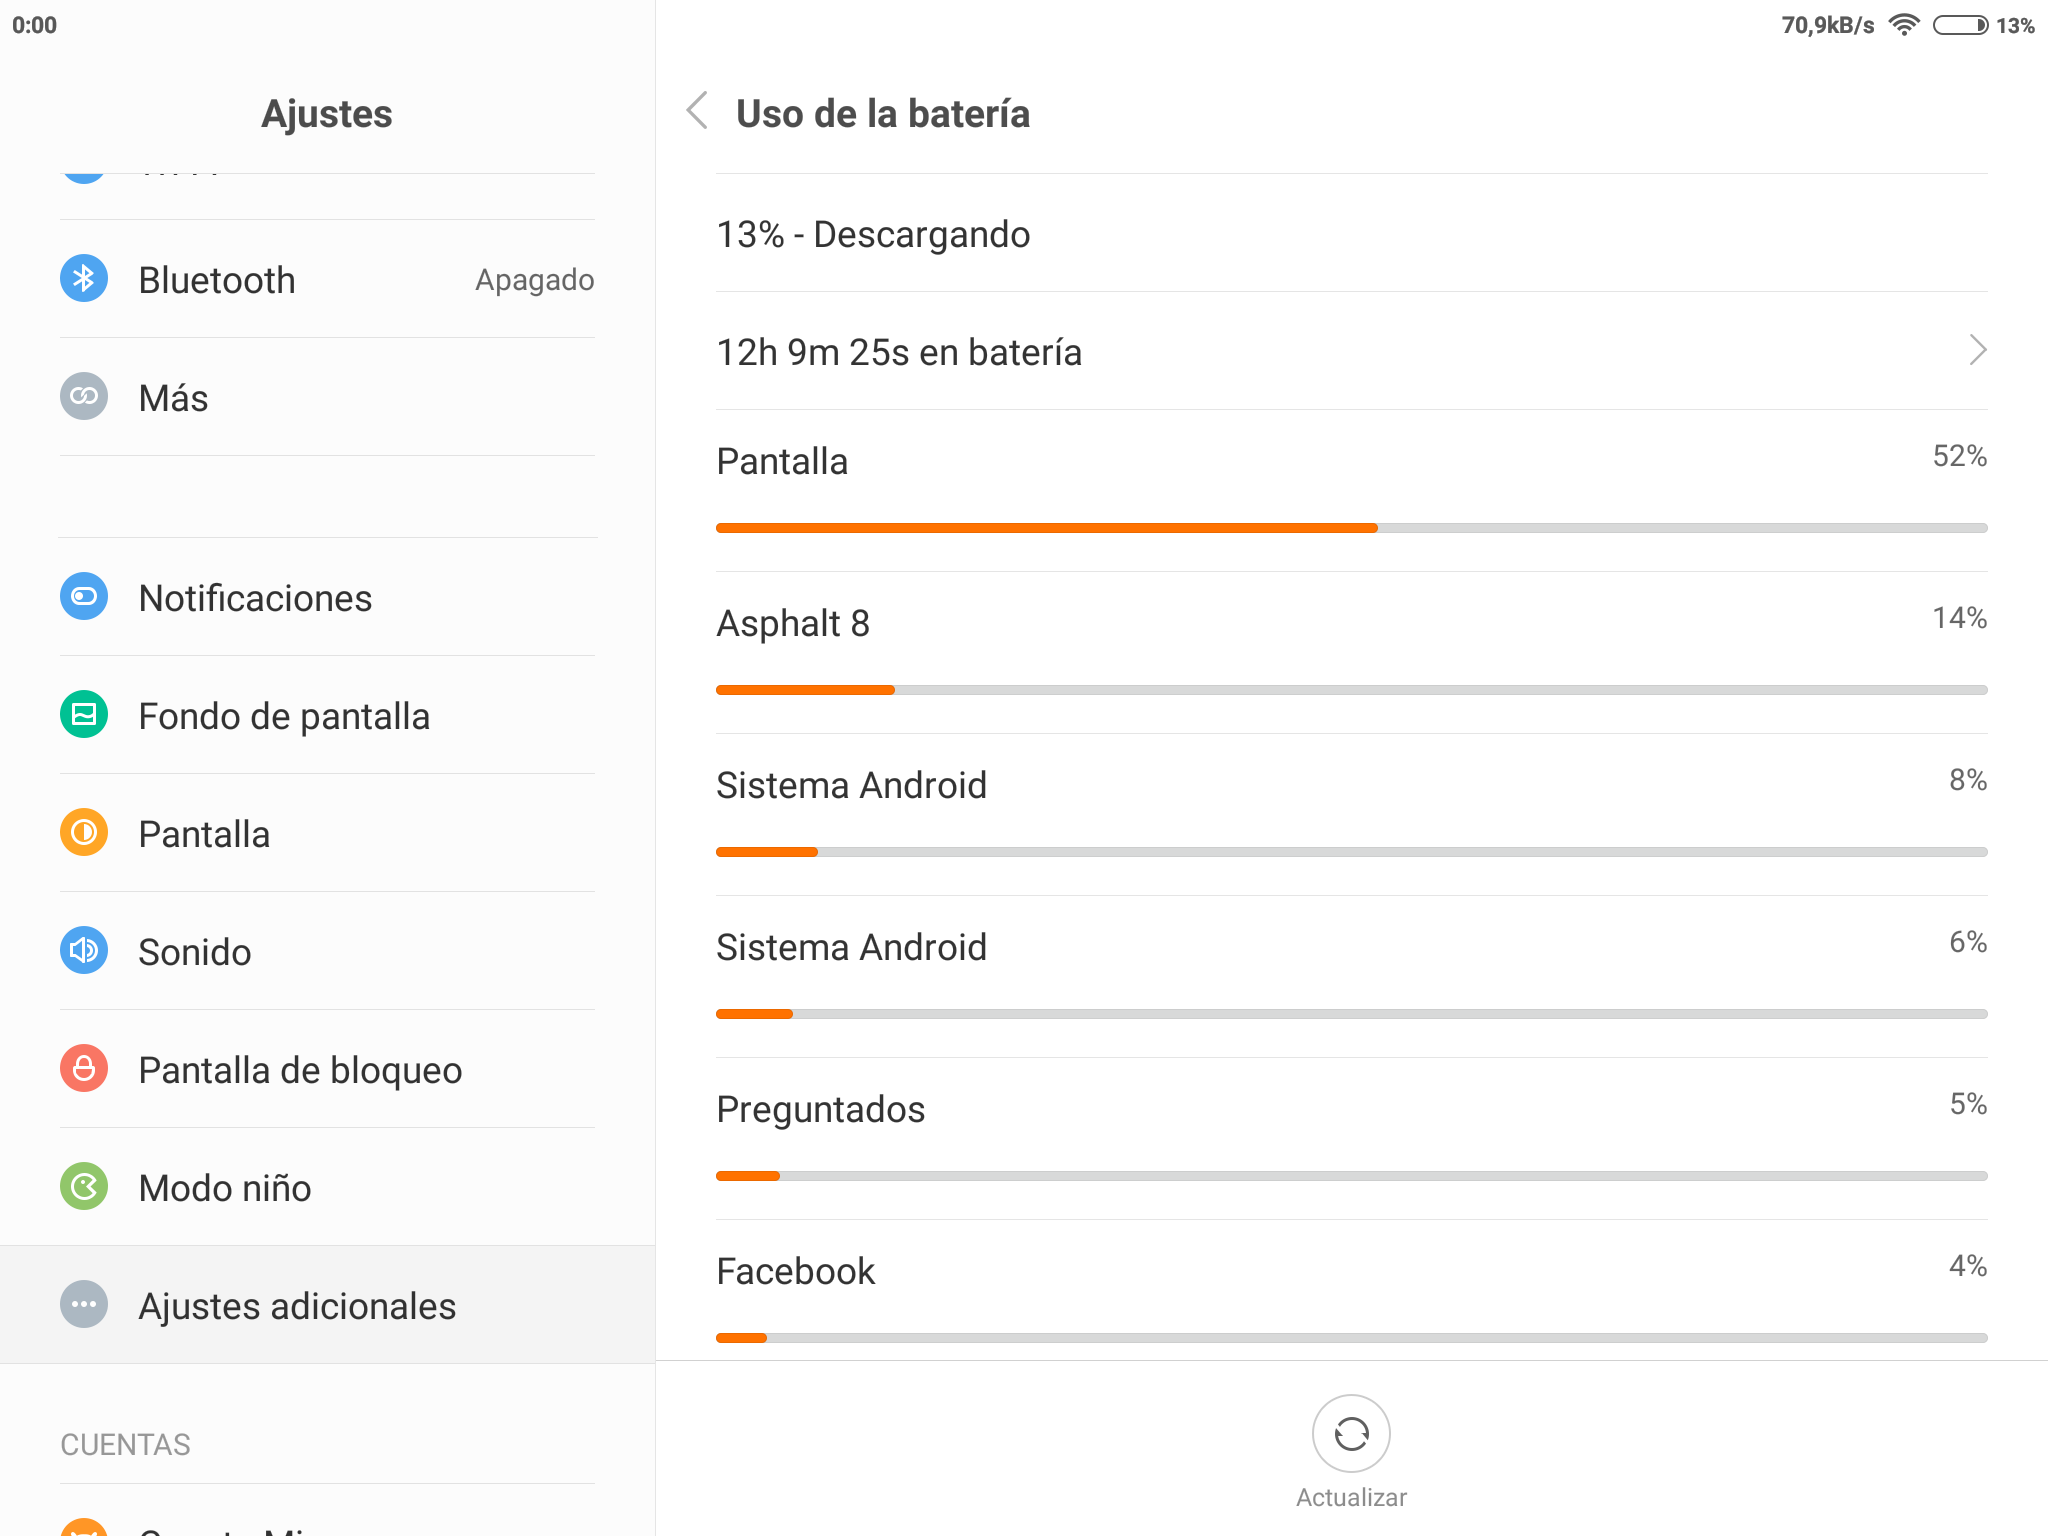The height and width of the screenshot is (1536, 2048).
Task: Open the Ajustes adicionales menu entry
Action: coord(328,1305)
